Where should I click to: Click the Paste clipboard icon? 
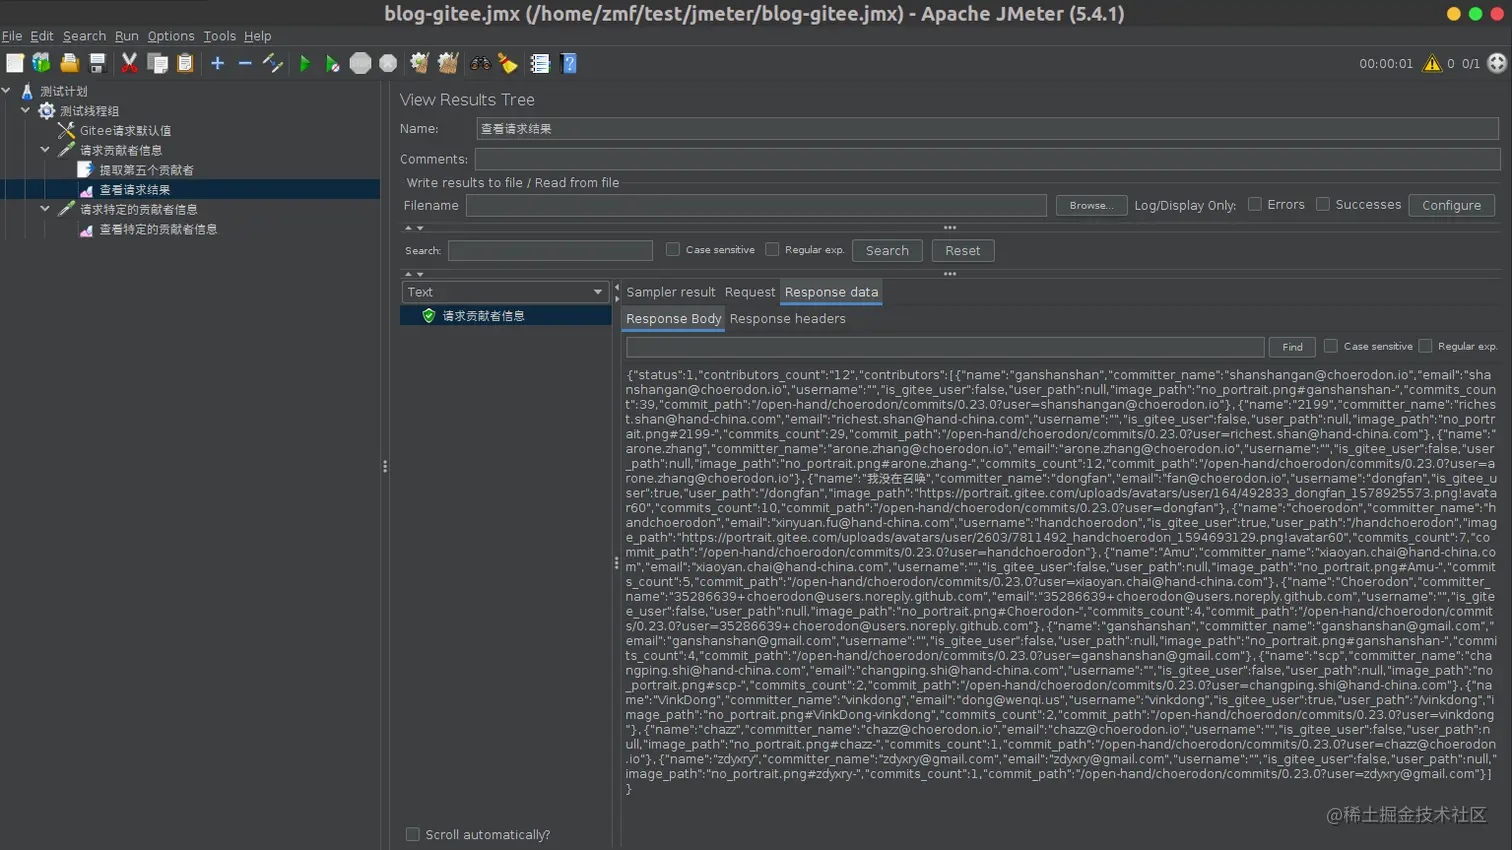pyautogui.click(x=185, y=63)
